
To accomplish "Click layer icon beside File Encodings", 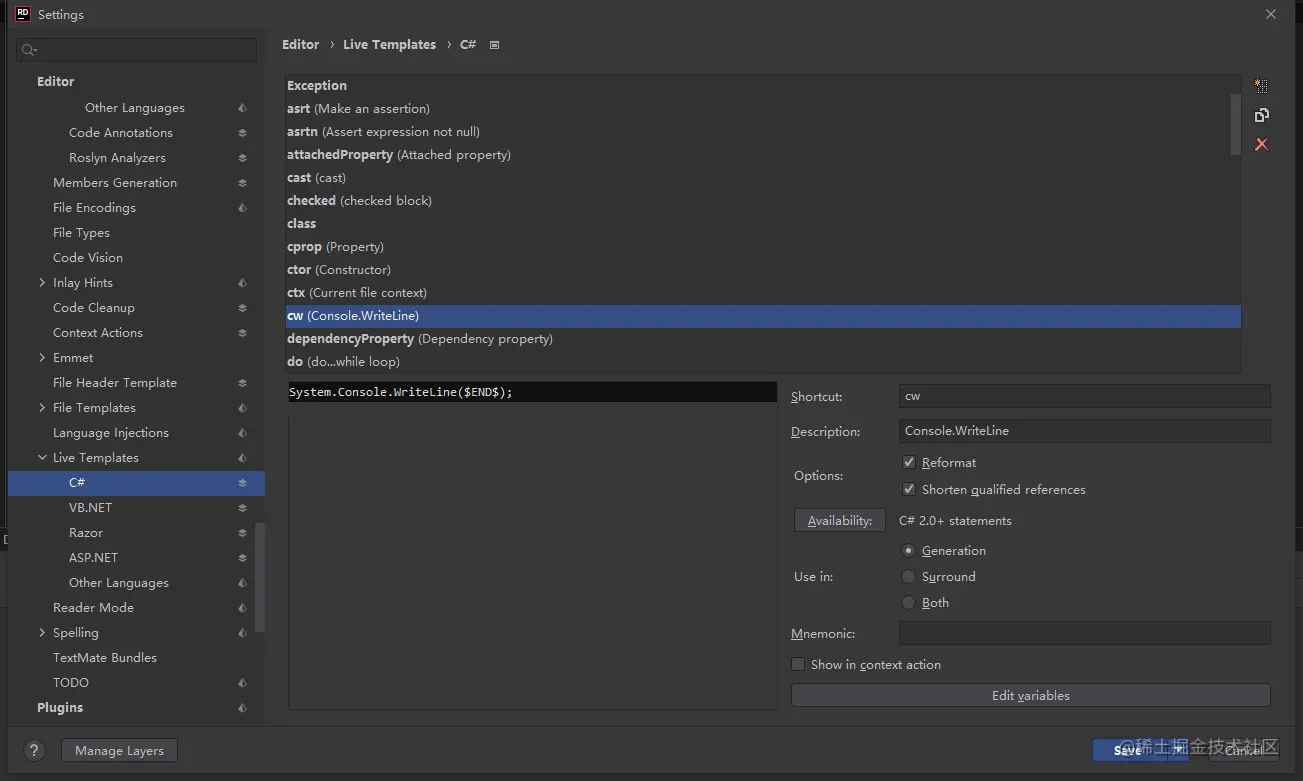I will click(x=242, y=208).
